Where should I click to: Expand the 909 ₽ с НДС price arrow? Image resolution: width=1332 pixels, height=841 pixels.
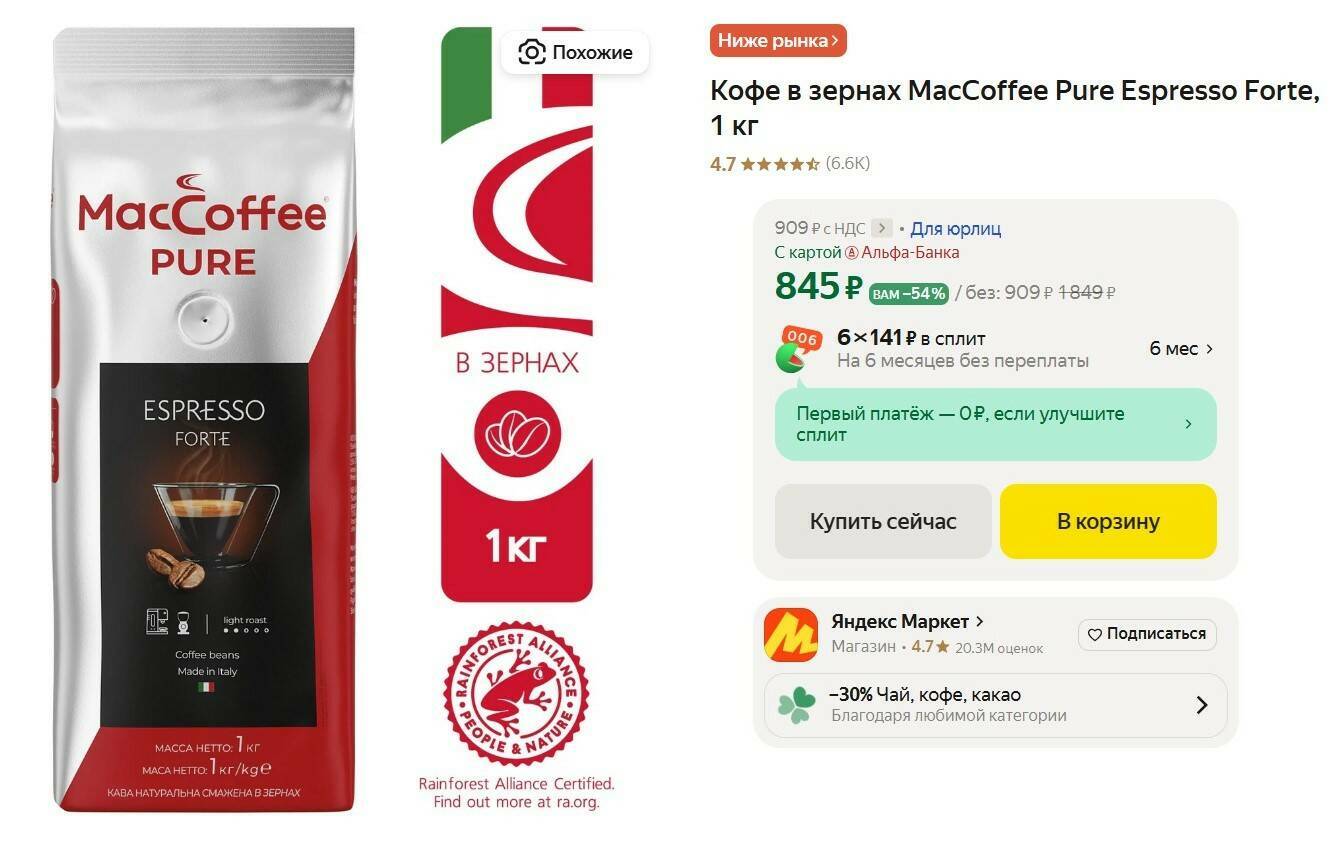coord(881,228)
